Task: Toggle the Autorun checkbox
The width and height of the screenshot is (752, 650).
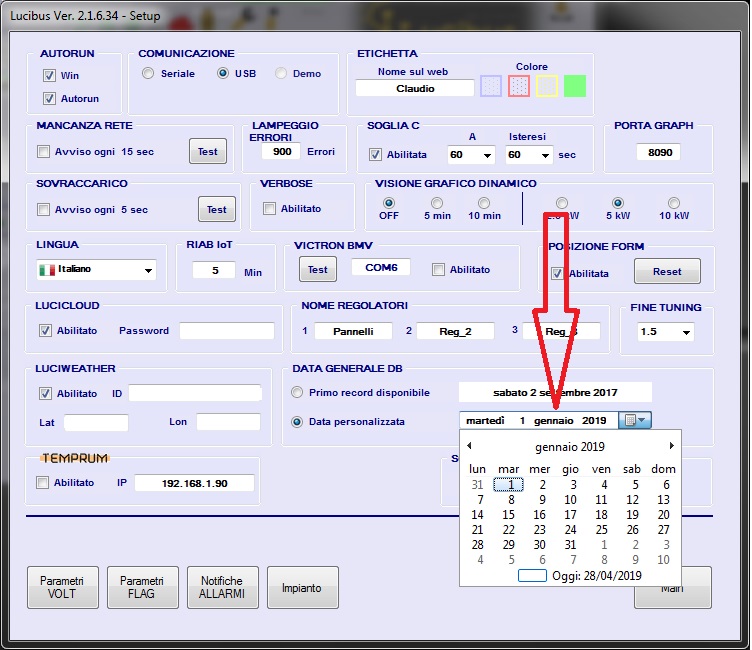Action: 49,98
